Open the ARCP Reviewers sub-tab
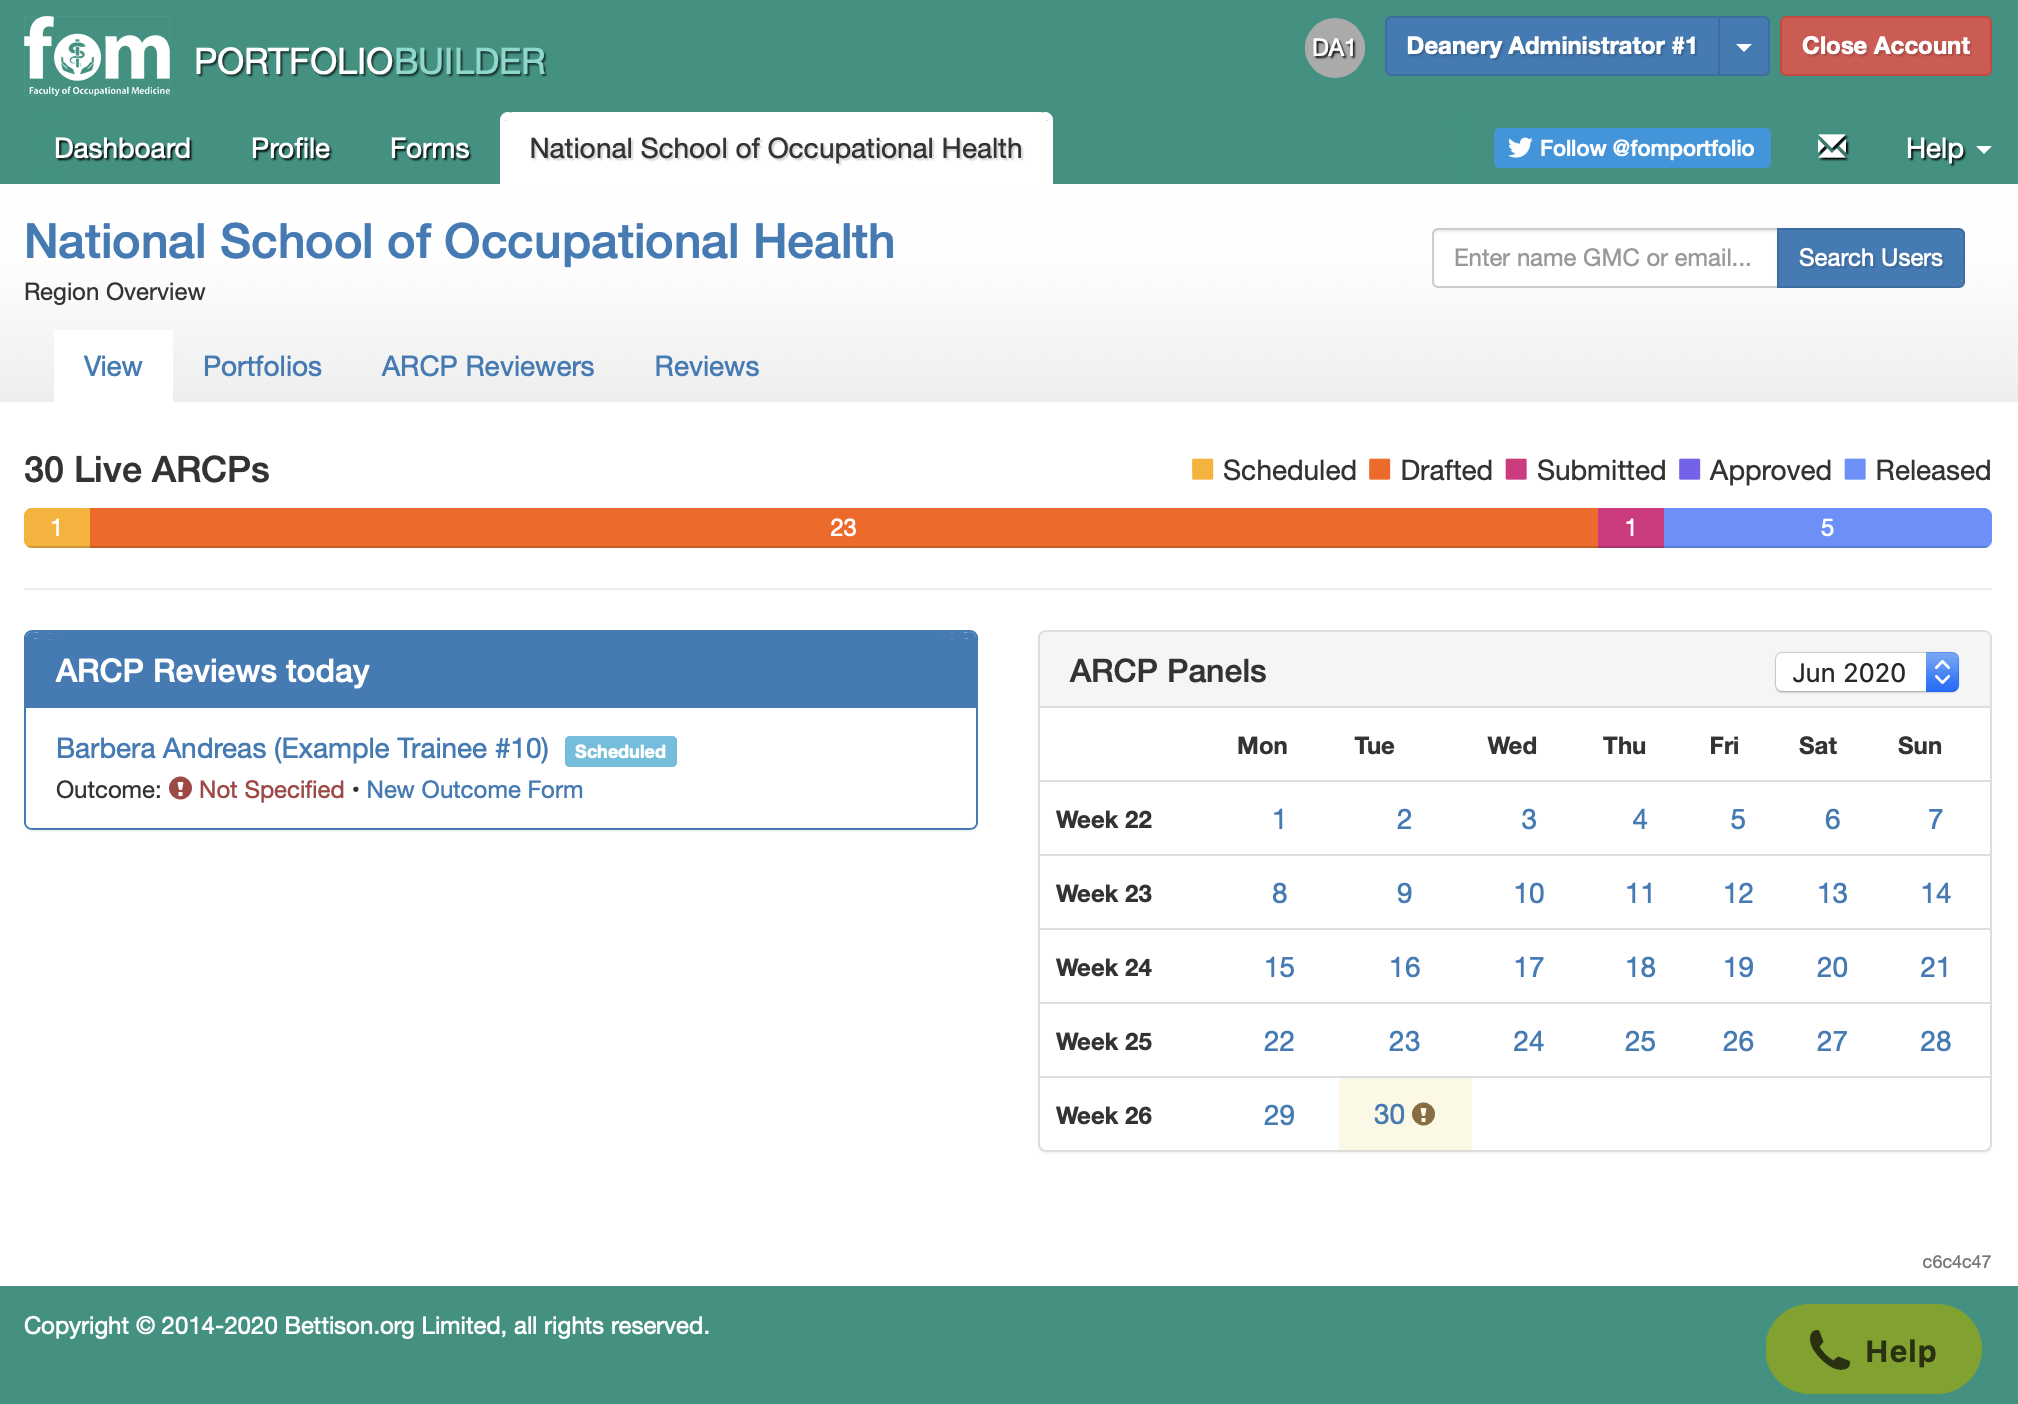Image resolution: width=2018 pixels, height=1404 pixels. tap(488, 366)
